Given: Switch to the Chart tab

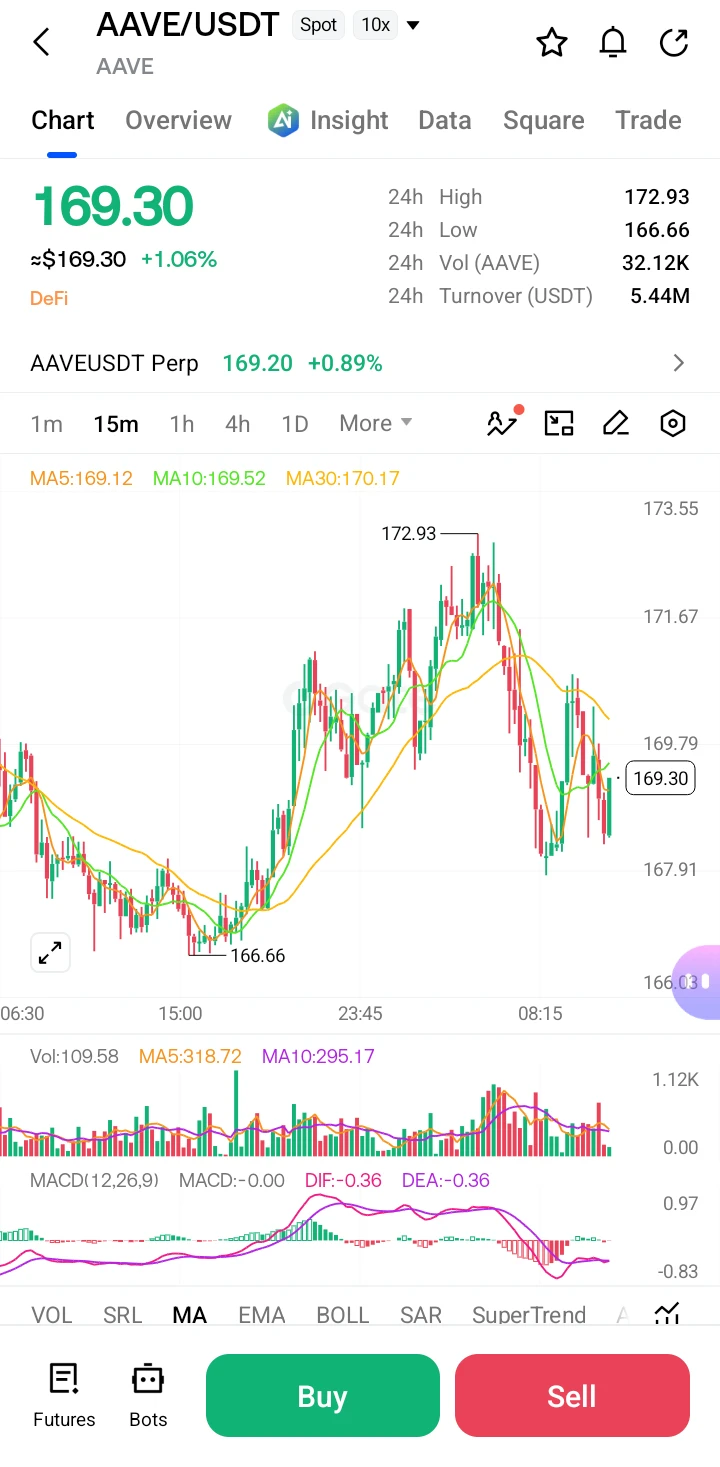Looking at the screenshot, I should click(x=63, y=120).
